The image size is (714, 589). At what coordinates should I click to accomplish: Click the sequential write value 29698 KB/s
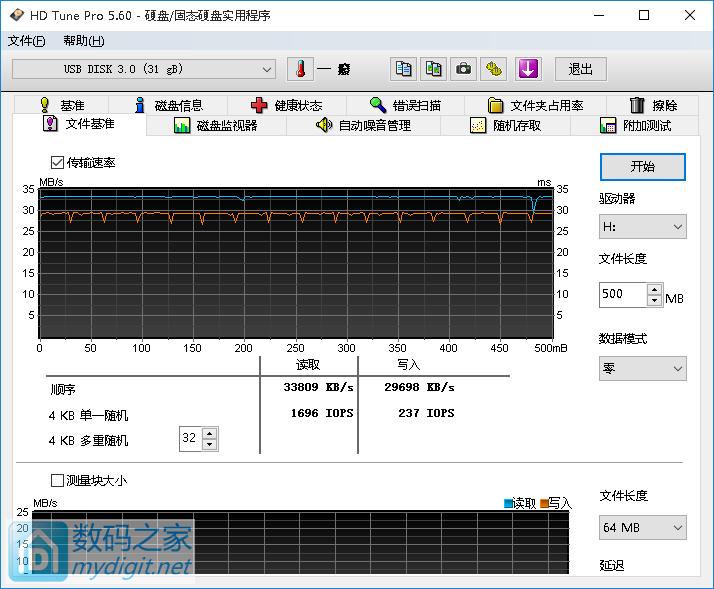coord(419,387)
